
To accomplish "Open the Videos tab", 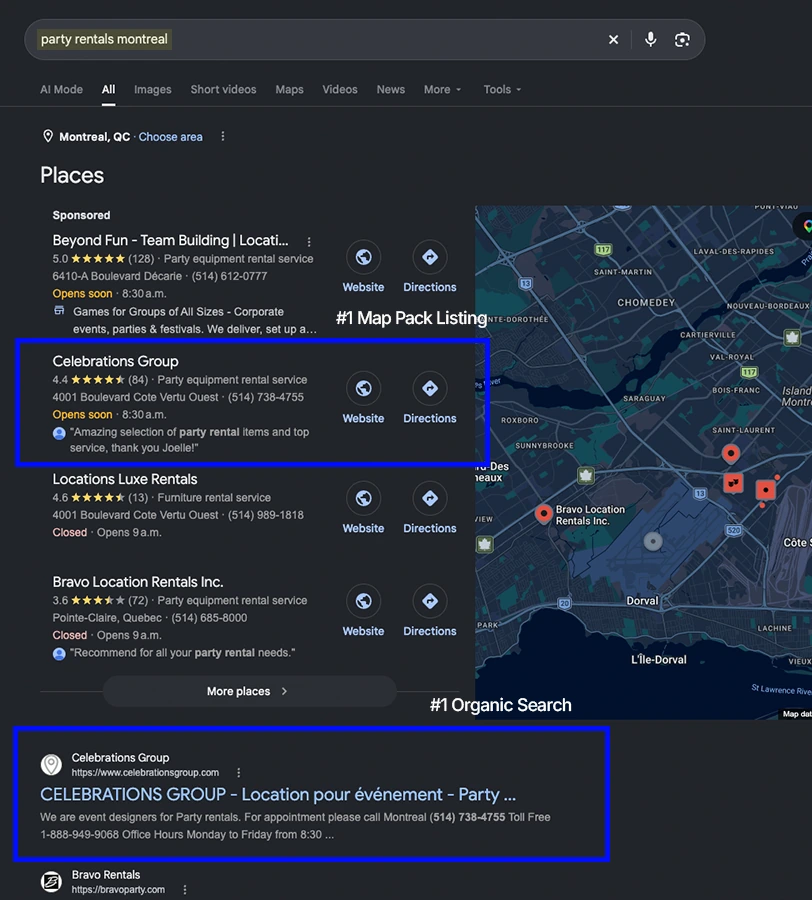I will pyautogui.click(x=340, y=90).
